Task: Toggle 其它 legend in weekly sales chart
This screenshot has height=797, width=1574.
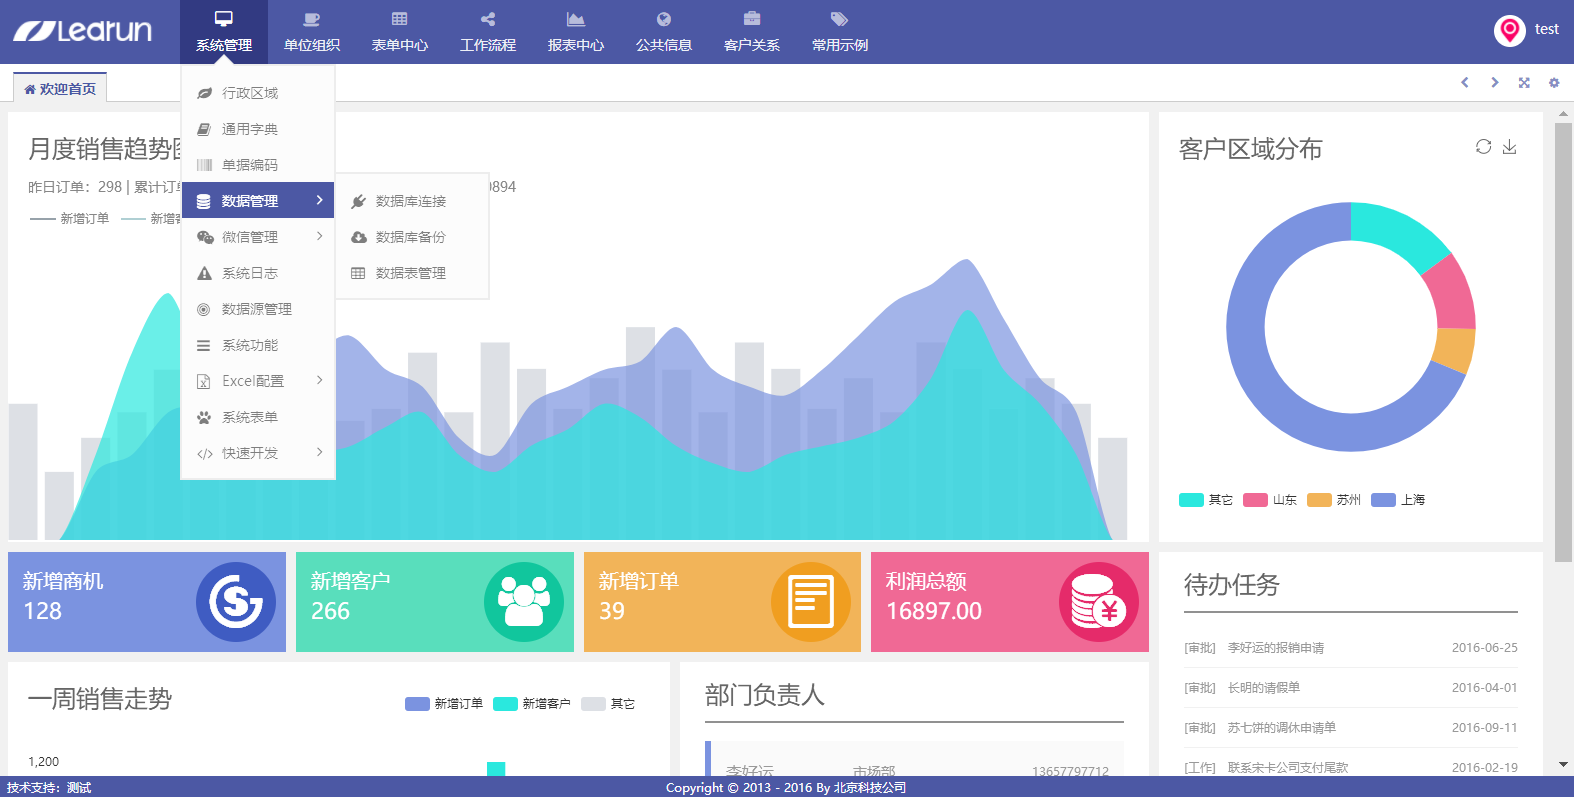Action: click(x=608, y=704)
